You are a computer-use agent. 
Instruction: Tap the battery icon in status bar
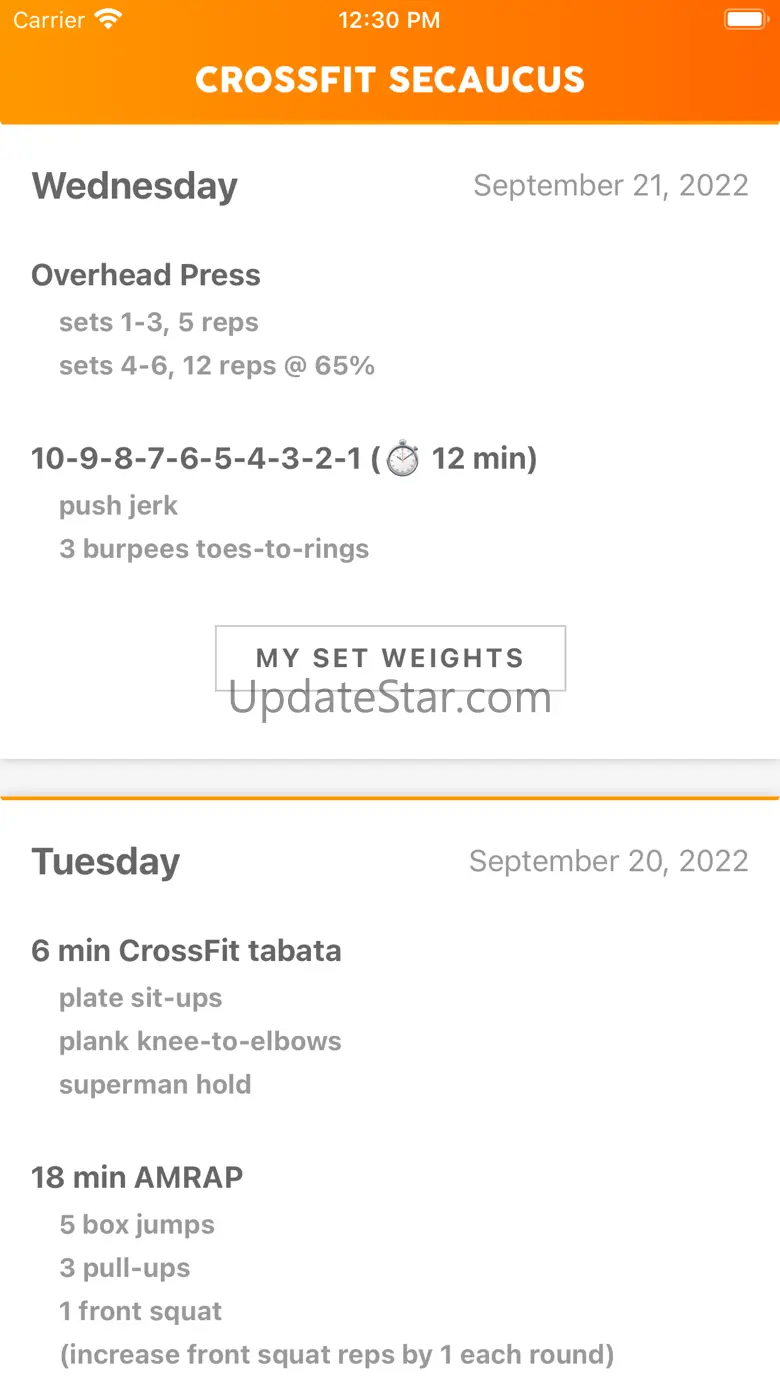[x=744, y=20]
